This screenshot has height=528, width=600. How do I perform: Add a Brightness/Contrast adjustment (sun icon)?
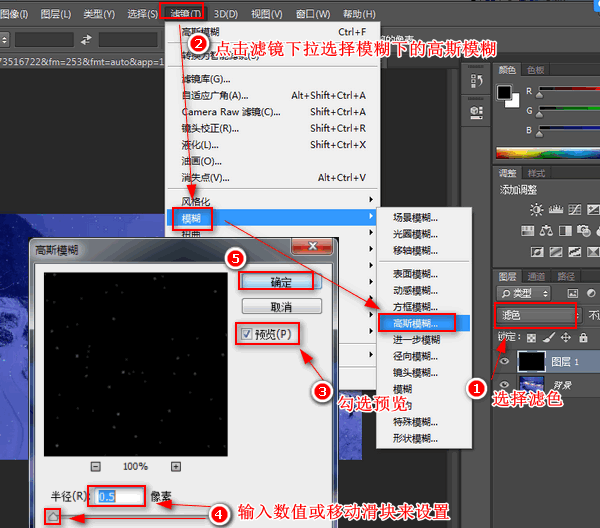(x=536, y=209)
